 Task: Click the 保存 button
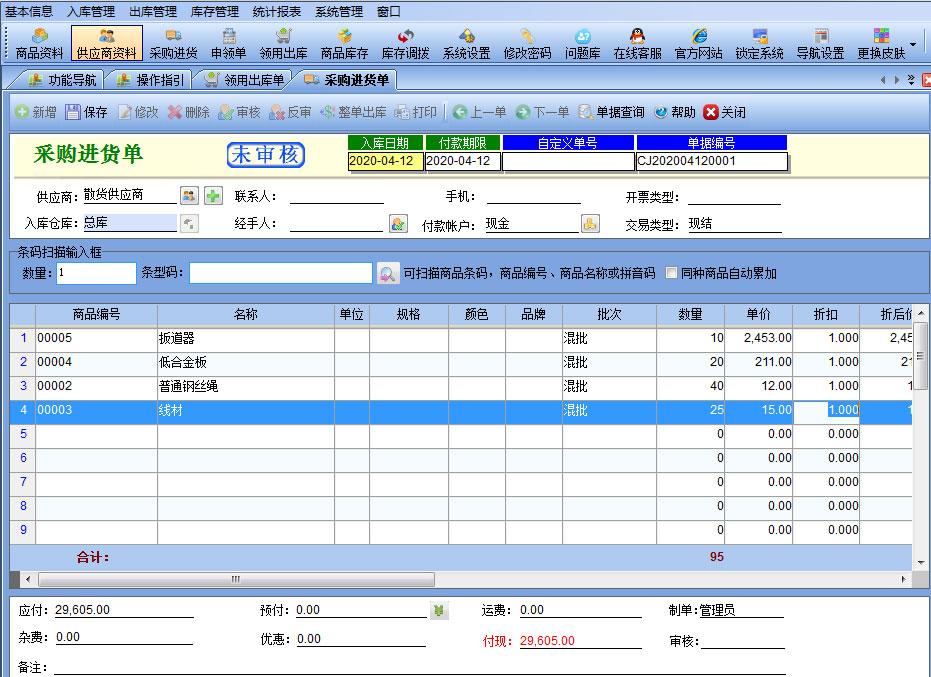point(86,112)
